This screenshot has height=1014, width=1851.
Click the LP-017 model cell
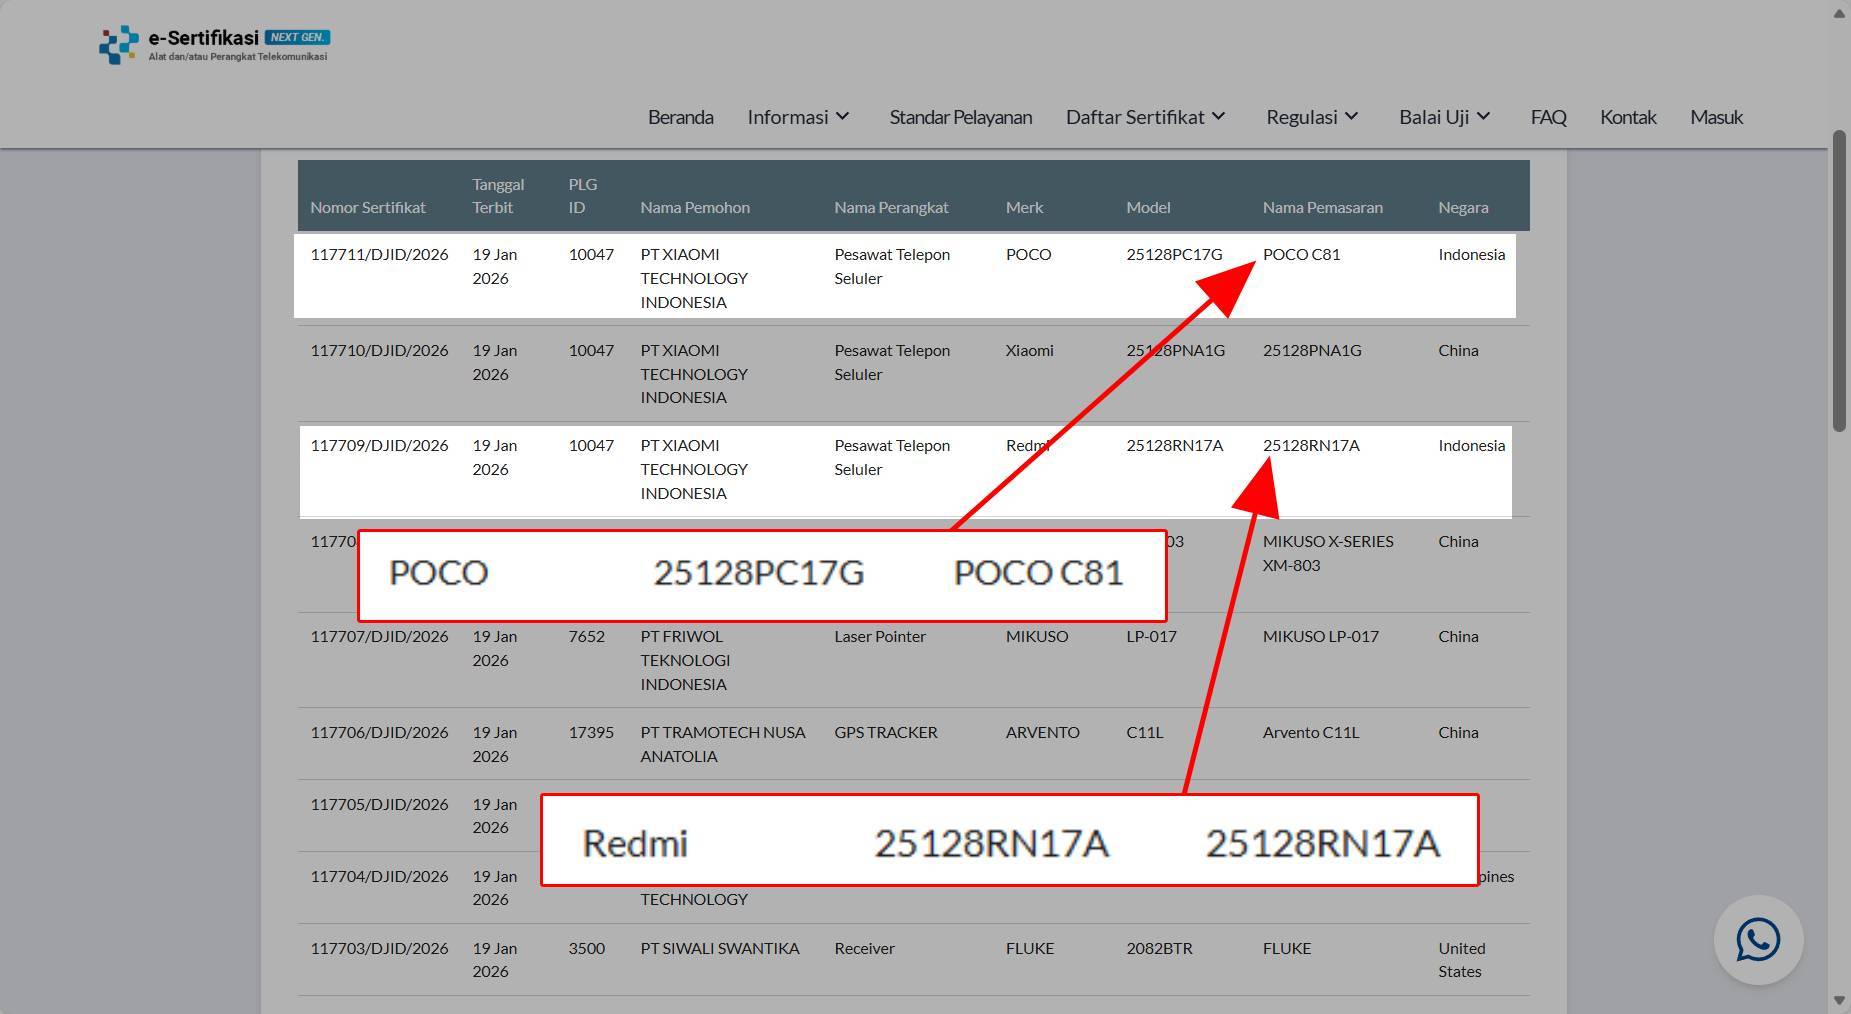pyautogui.click(x=1151, y=636)
